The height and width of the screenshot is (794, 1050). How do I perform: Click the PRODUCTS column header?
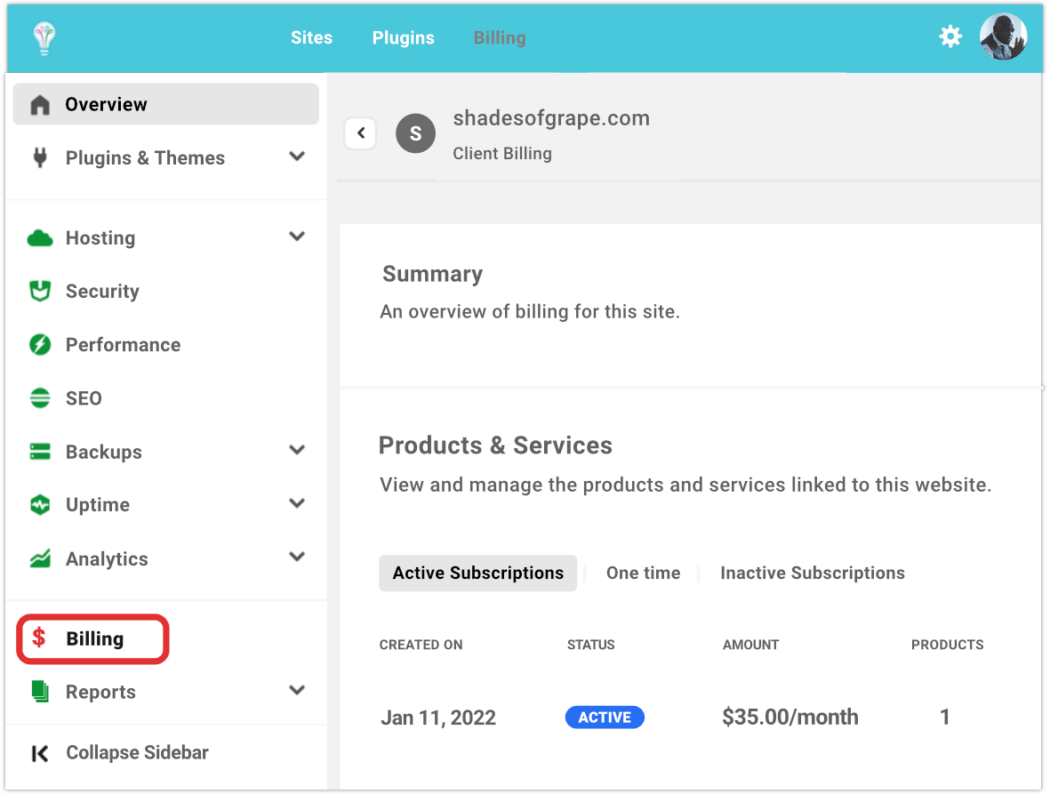pos(947,645)
